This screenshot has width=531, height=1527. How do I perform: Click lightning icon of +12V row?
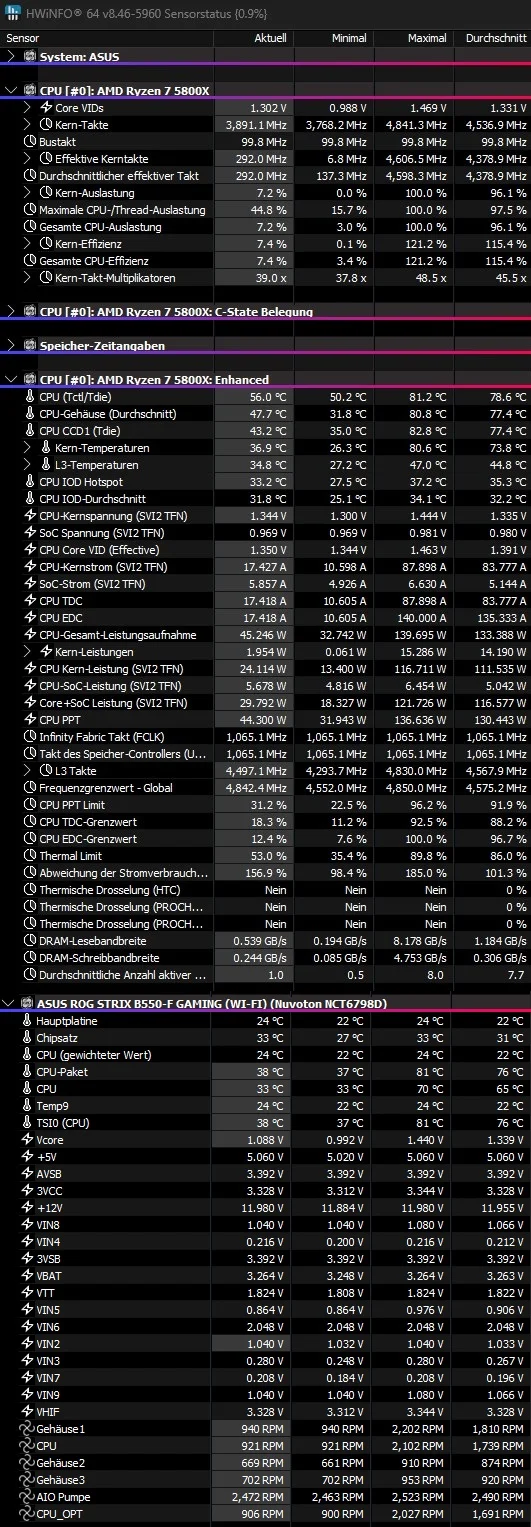tap(27, 1208)
